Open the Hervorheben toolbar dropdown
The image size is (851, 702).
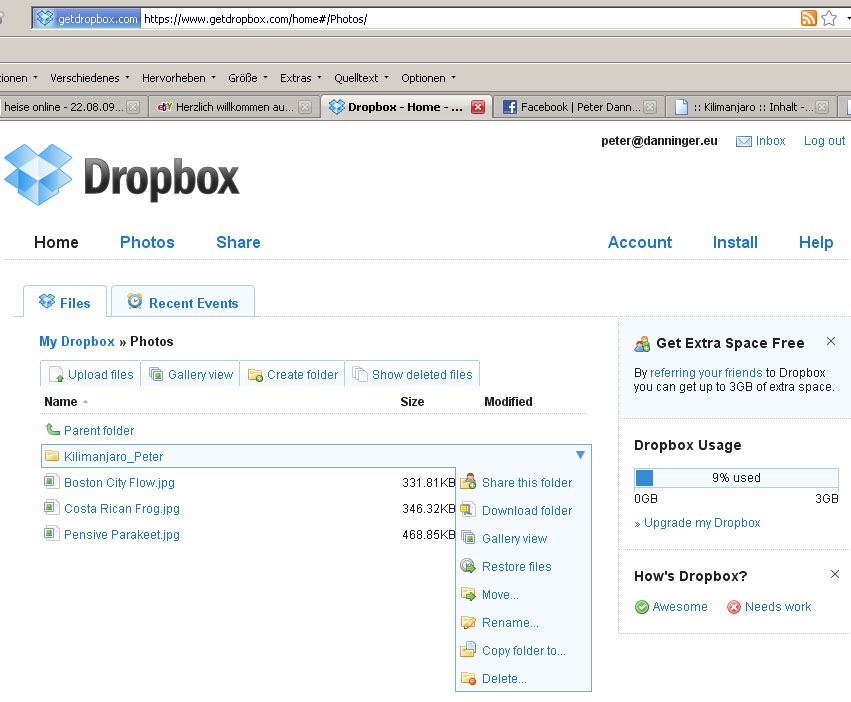coord(179,78)
